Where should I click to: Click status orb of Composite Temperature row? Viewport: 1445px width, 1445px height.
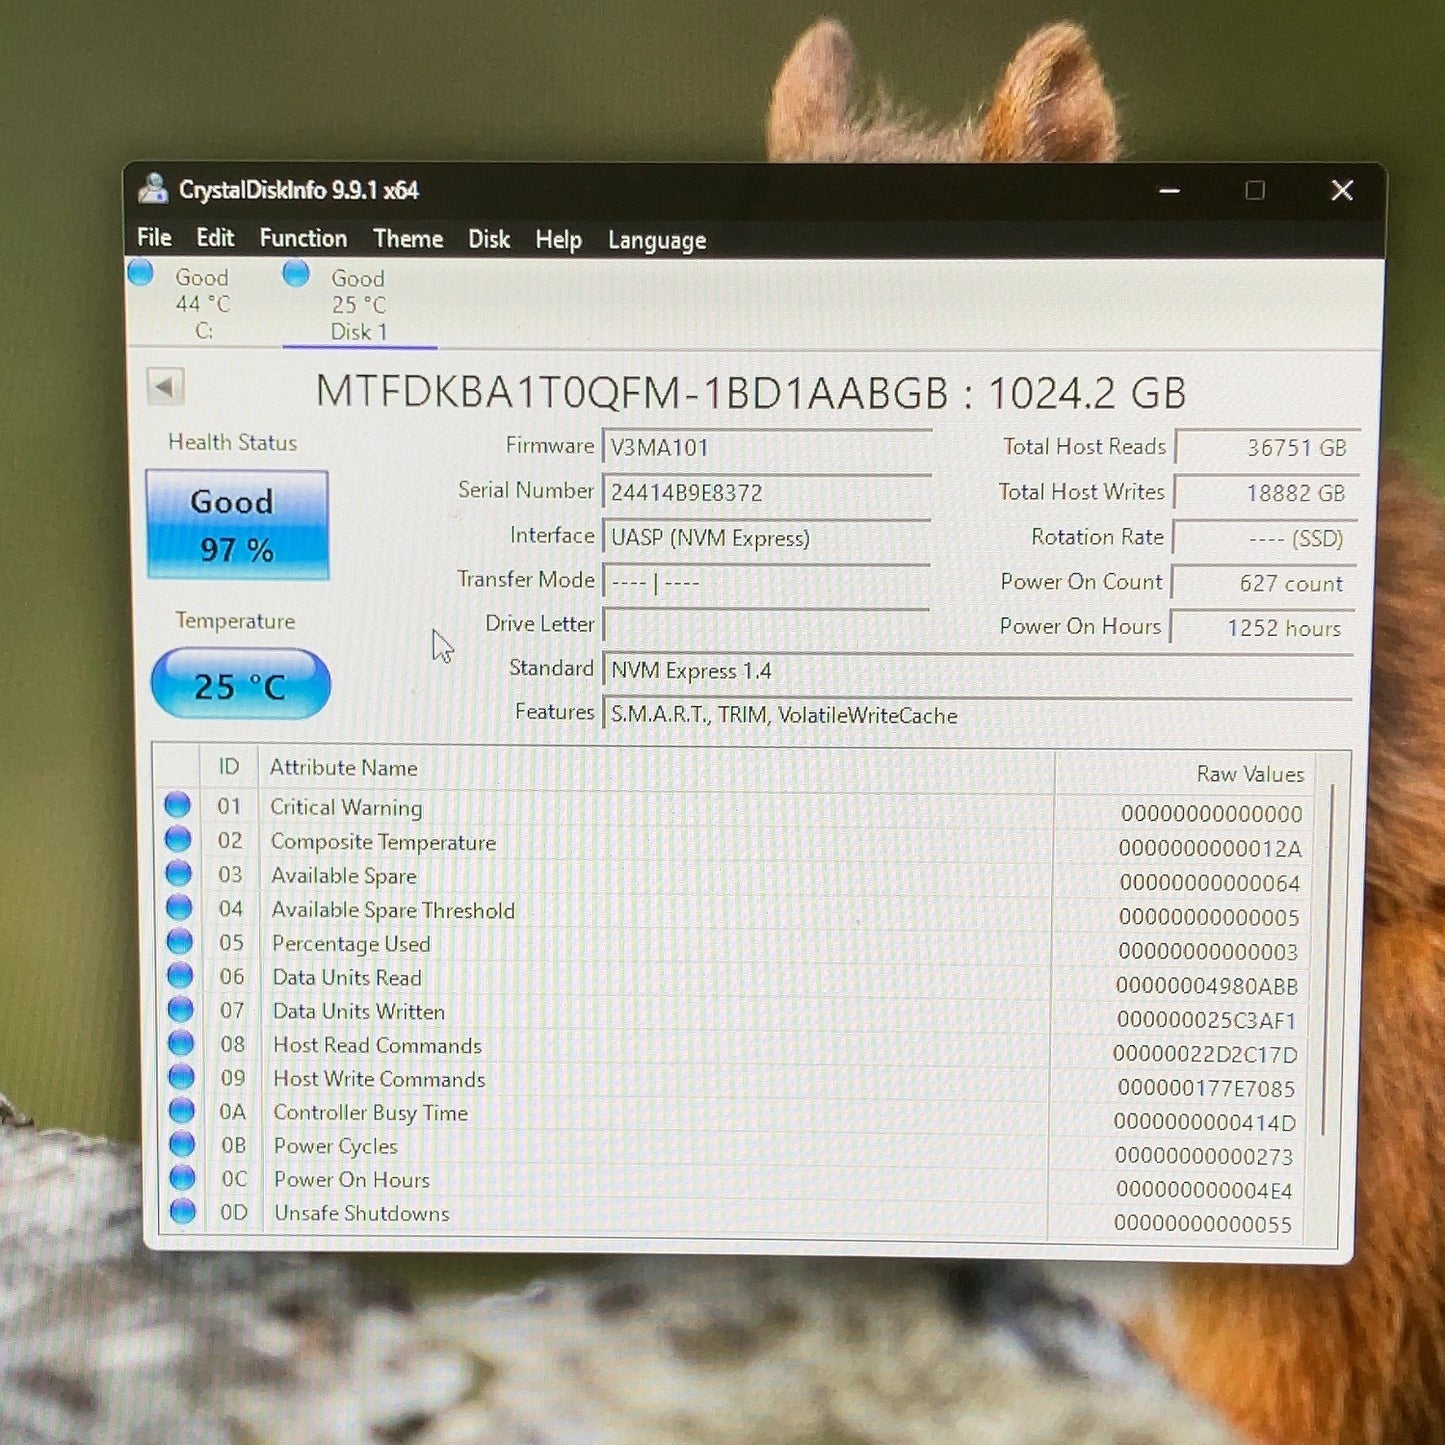pos(178,839)
